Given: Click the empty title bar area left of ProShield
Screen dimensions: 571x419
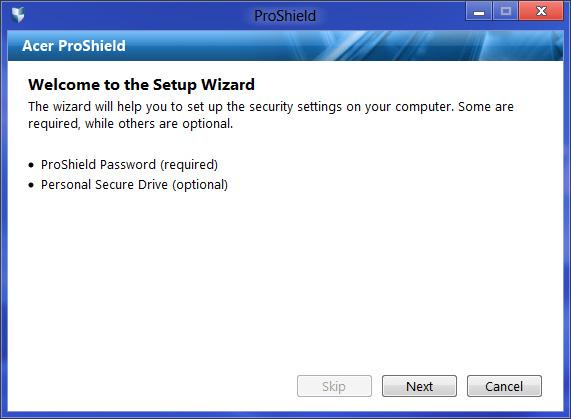Looking at the screenshot, I should pyautogui.click(x=138, y=15).
